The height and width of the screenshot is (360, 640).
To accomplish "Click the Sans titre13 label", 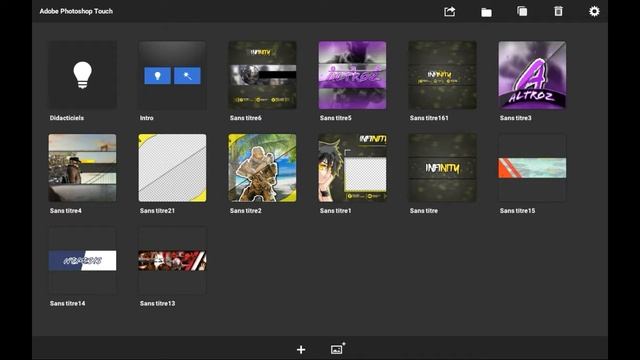I will [157, 303].
